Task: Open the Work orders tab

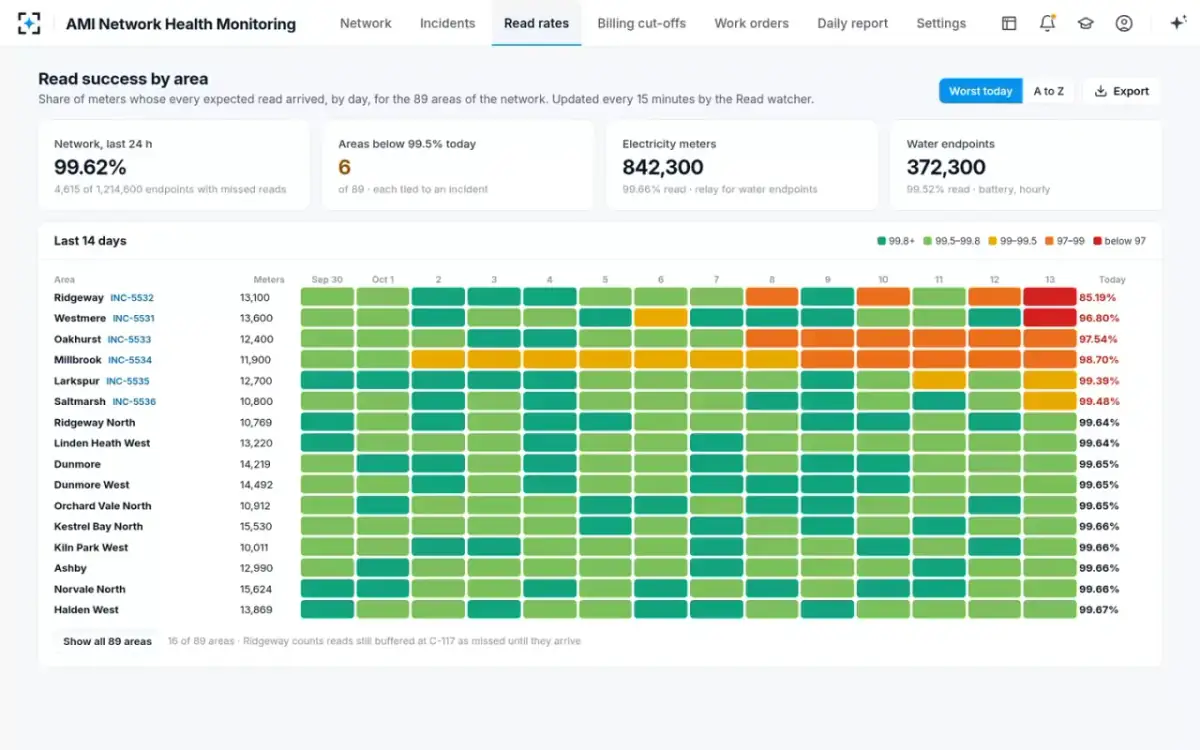Action: 751,23
